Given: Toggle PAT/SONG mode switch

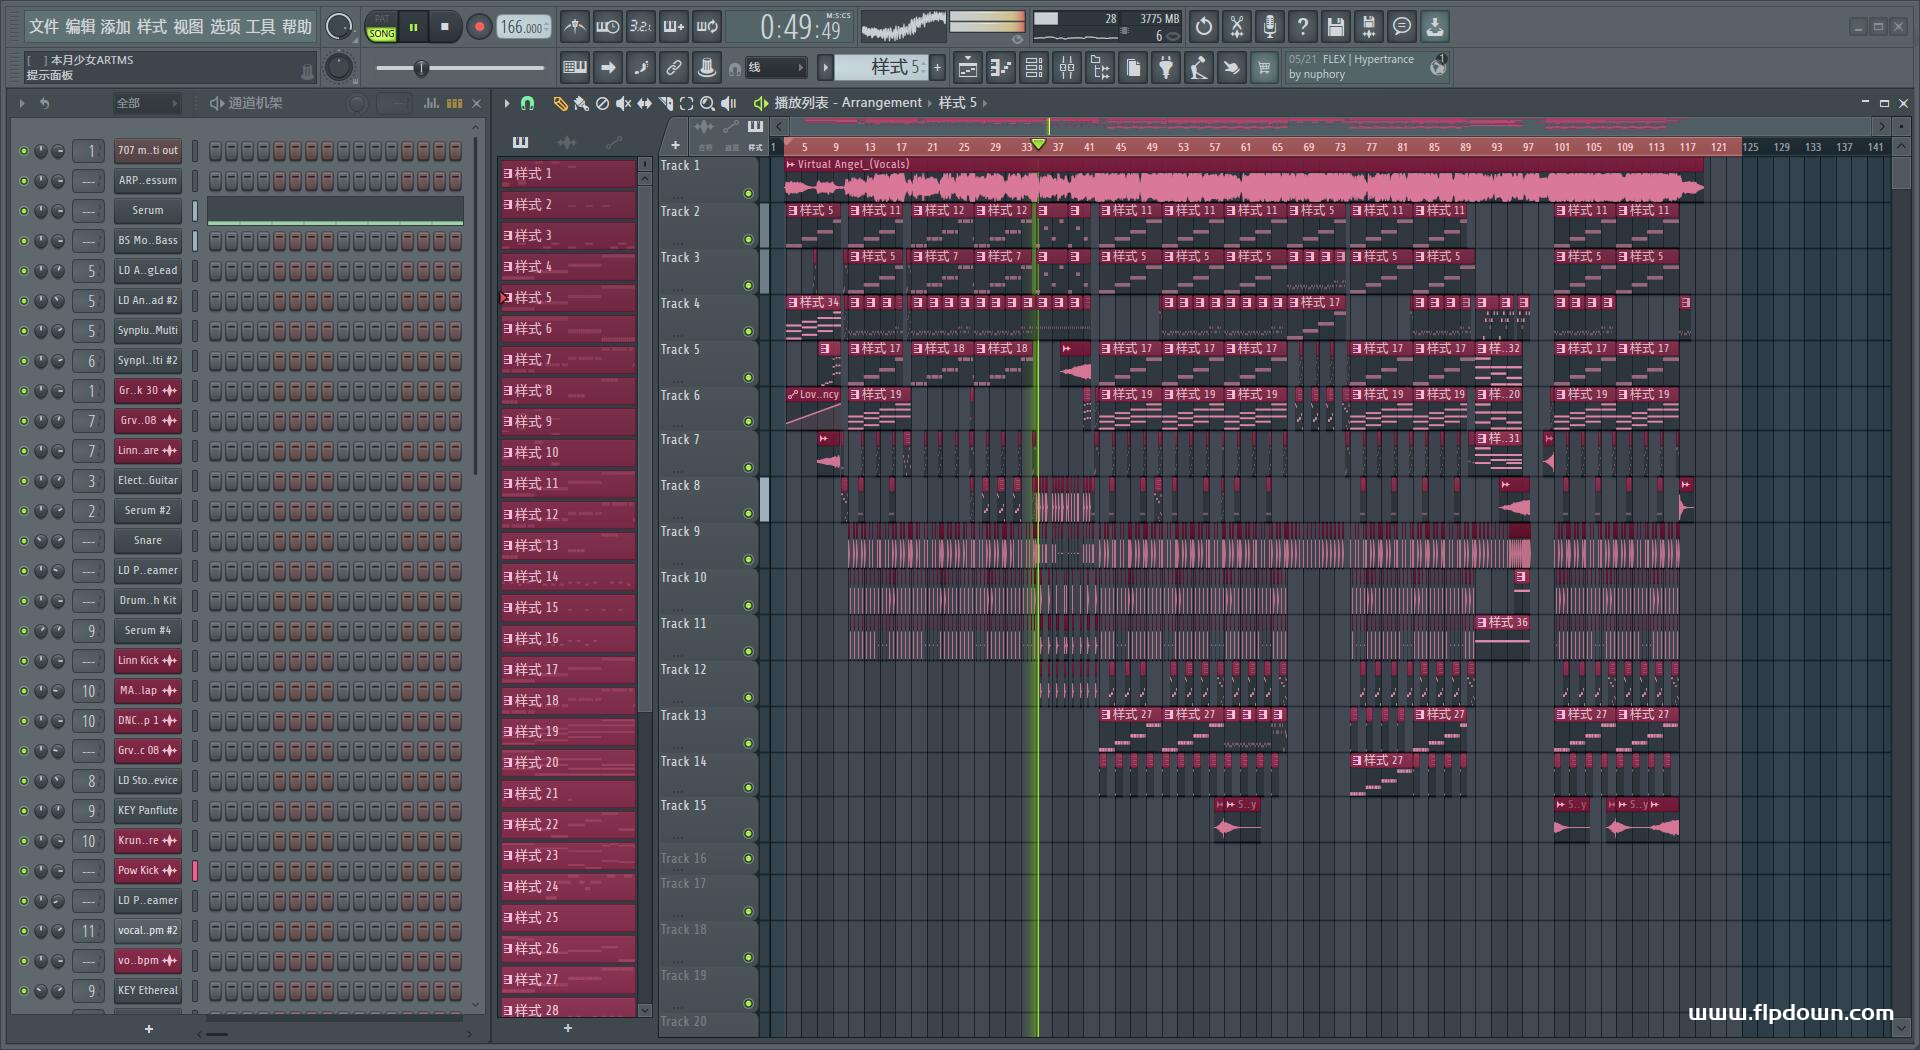Looking at the screenshot, I should (x=381, y=27).
